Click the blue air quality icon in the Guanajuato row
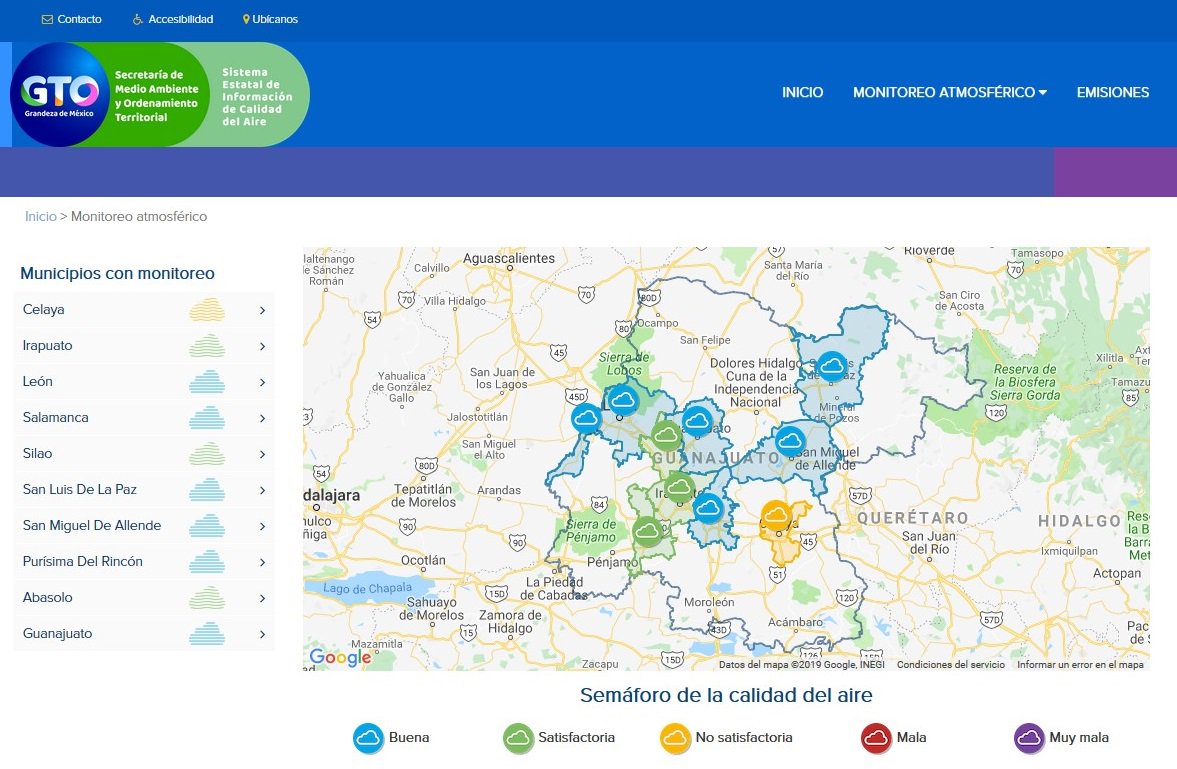This screenshot has width=1177, height=769. pyautogui.click(x=207, y=634)
